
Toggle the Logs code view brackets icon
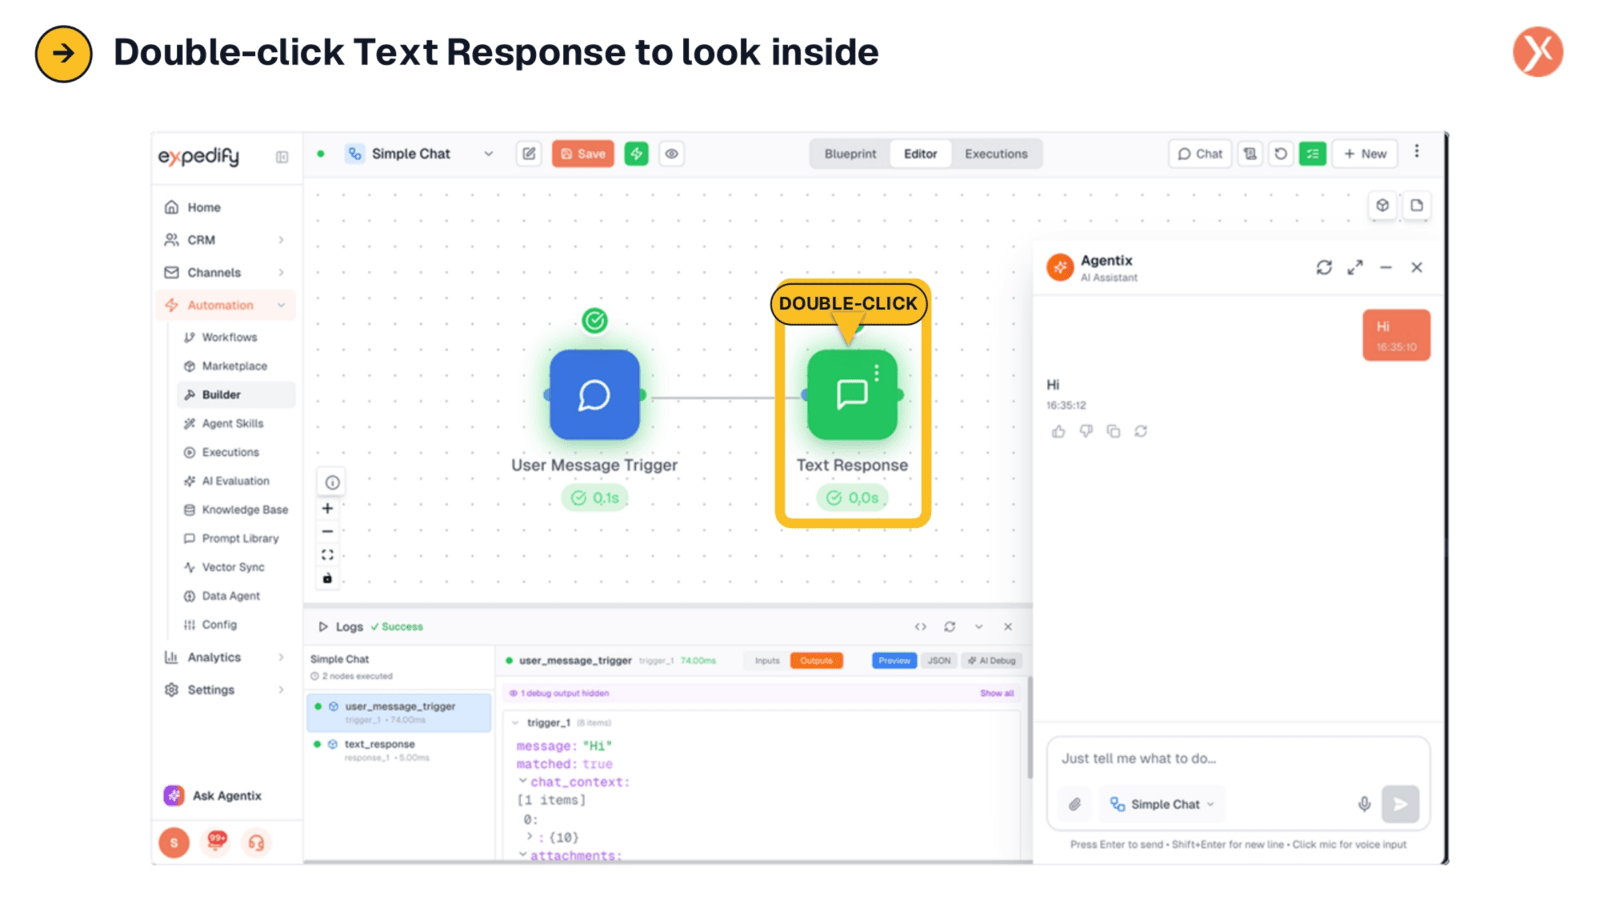[920, 627]
